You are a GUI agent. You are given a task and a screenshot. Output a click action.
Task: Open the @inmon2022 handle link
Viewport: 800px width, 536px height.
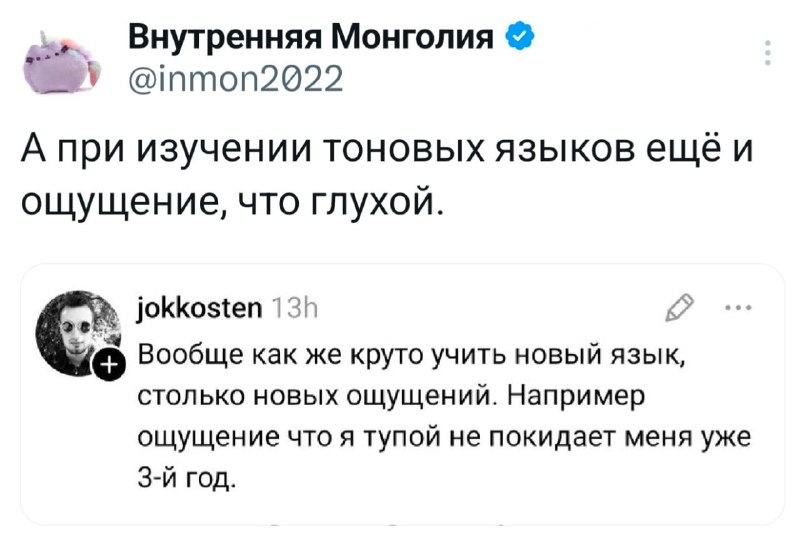pos(237,76)
